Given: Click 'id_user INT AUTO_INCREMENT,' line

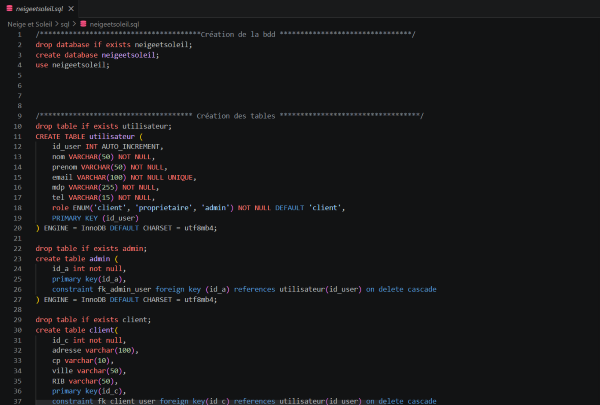Looking at the screenshot, I should click(x=108, y=147).
